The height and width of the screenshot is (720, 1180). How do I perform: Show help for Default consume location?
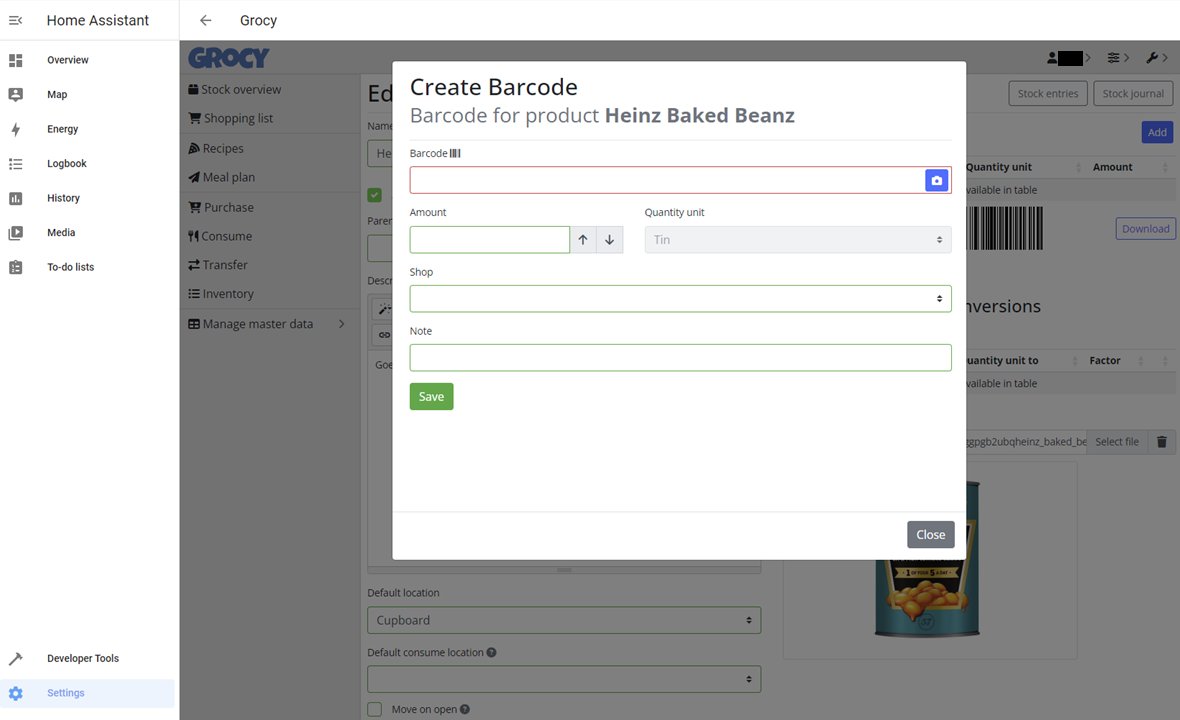pos(491,653)
